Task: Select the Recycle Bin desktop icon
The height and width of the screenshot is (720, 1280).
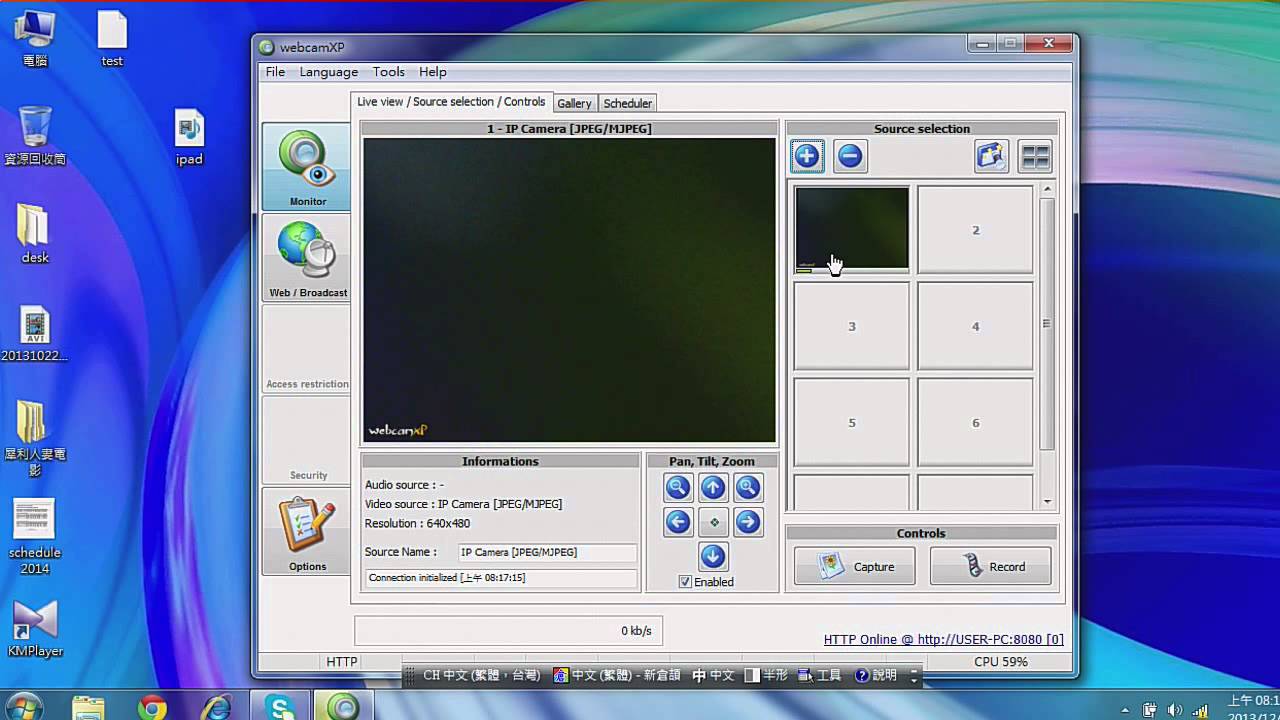Action: click(35, 135)
